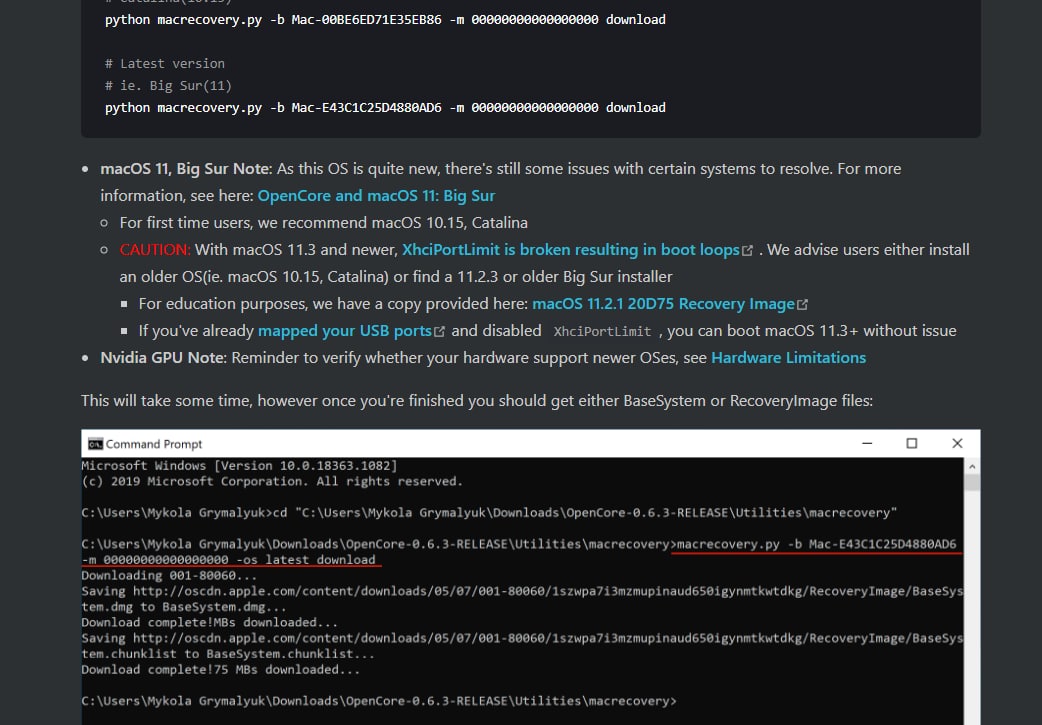Click the "Downloading 001-80060..." terminal line

point(169,575)
